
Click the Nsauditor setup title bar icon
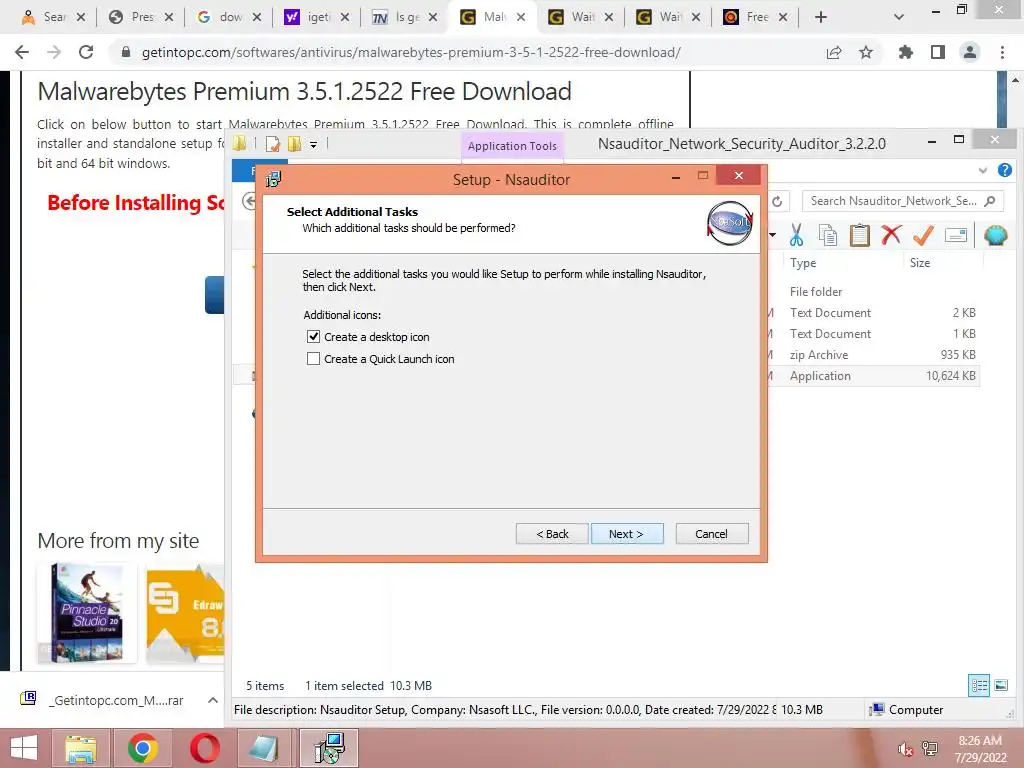coord(273,179)
